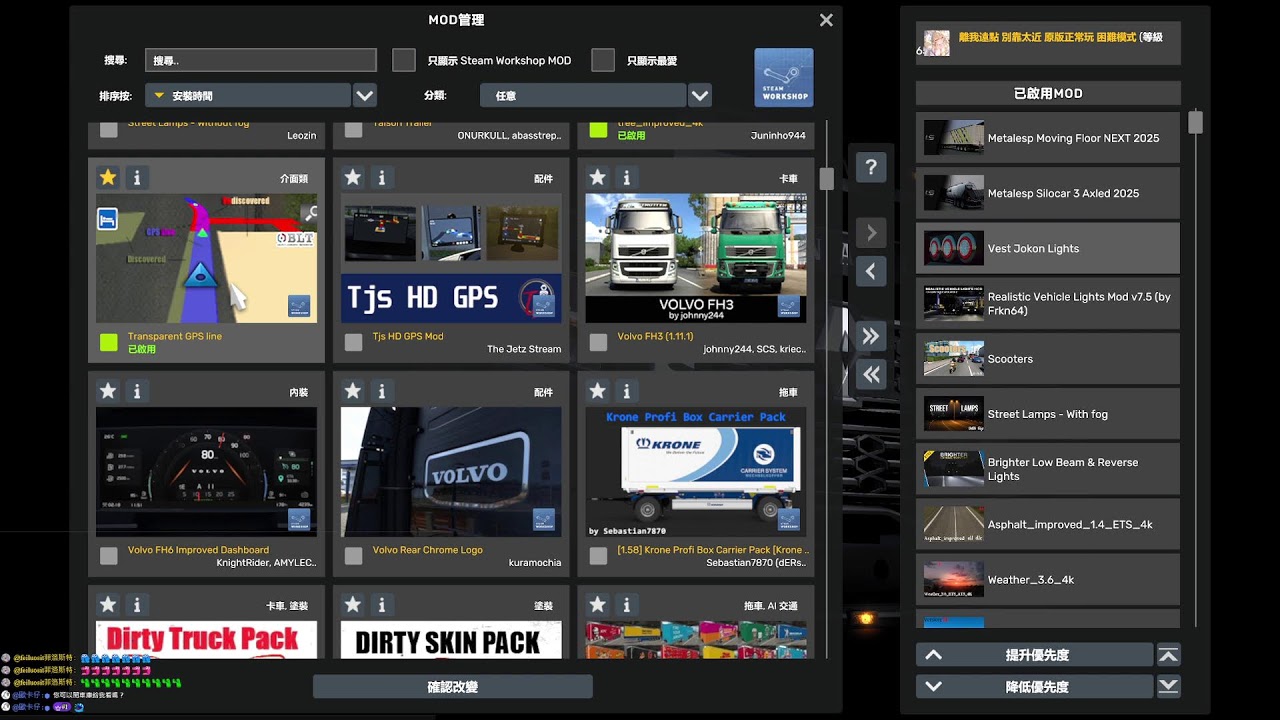Select Street Lamps - With fog
The height and width of the screenshot is (720, 1280).
(x=1048, y=413)
